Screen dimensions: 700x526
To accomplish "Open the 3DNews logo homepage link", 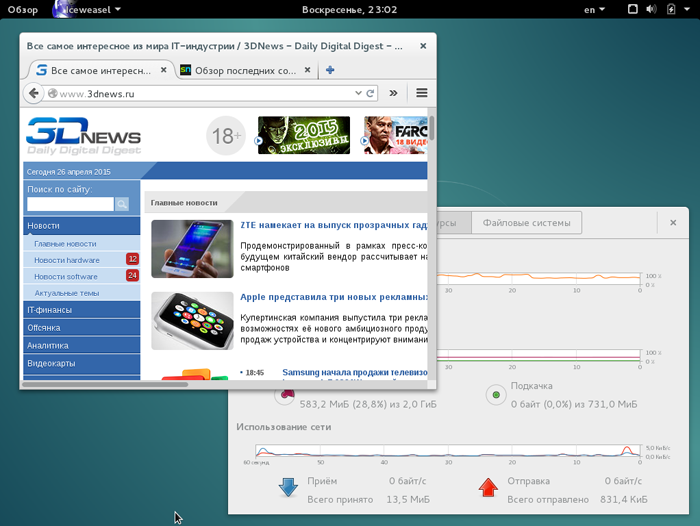I will coord(83,136).
